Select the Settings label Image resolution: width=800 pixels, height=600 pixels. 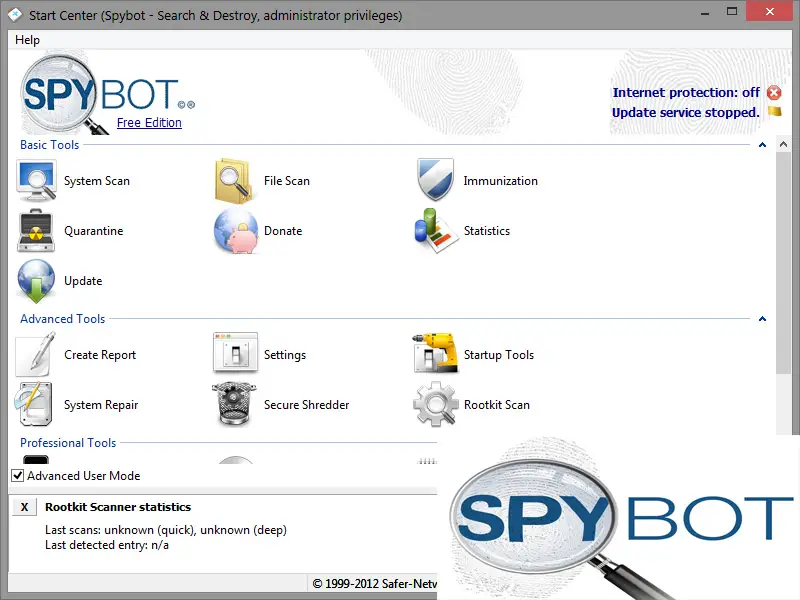(285, 355)
